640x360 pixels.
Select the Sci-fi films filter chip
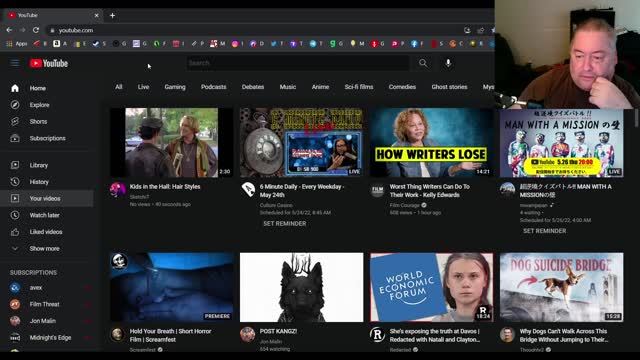tap(359, 87)
